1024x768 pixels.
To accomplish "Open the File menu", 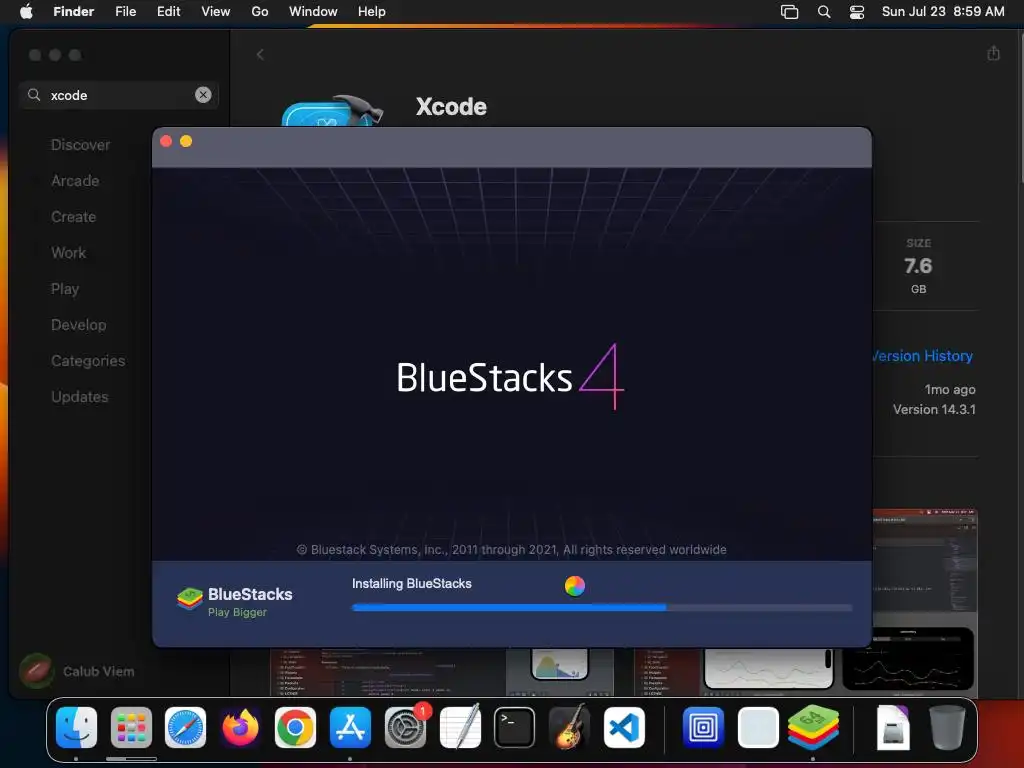I will tap(125, 11).
